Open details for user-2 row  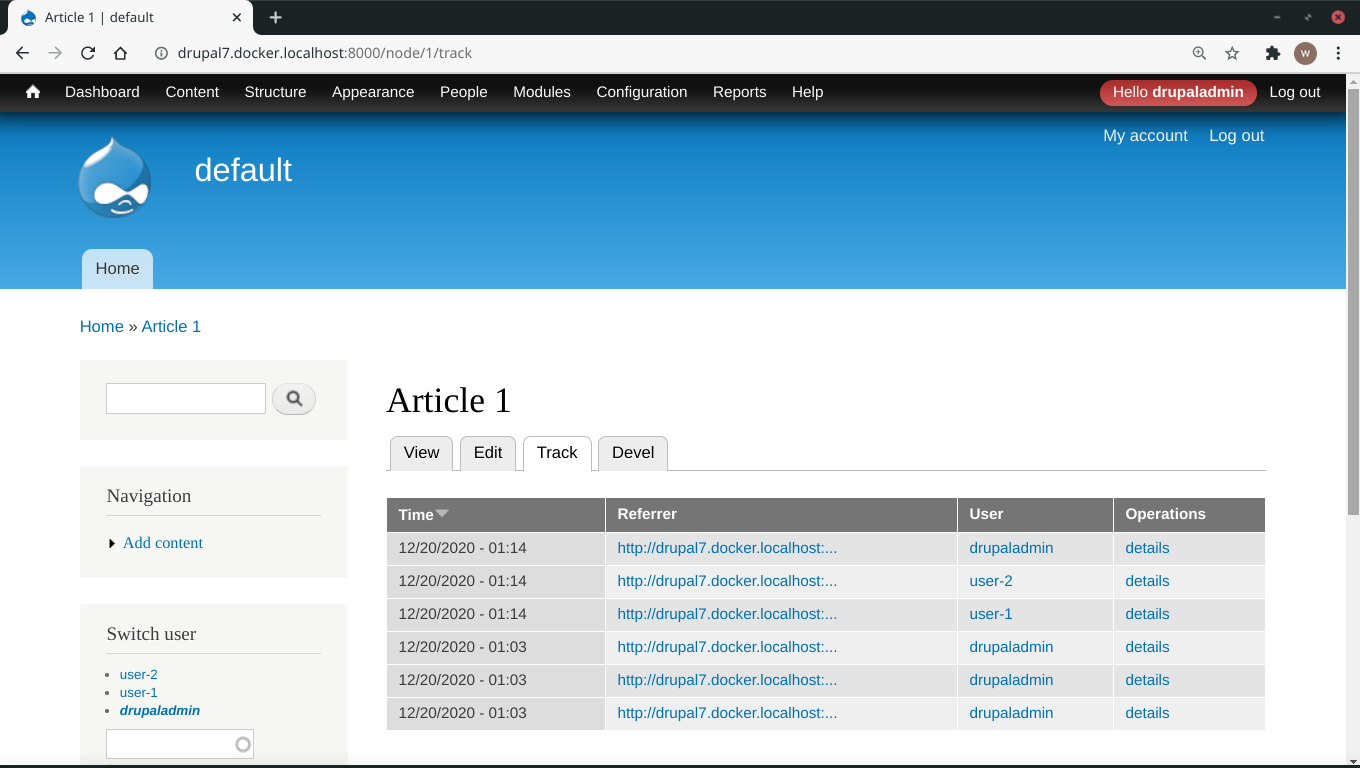(1147, 581)
